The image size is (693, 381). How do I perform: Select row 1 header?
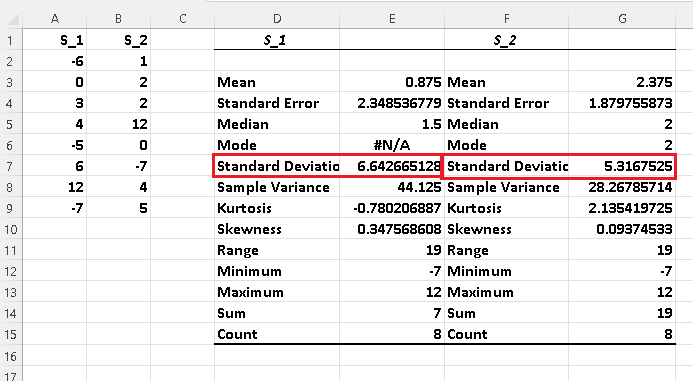11,40
